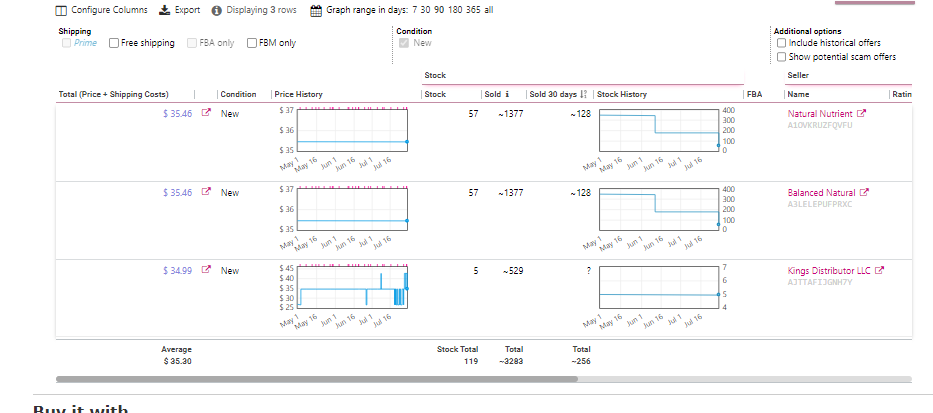
Task: Click the Total ~256 footer value
Action: (581, 361)
